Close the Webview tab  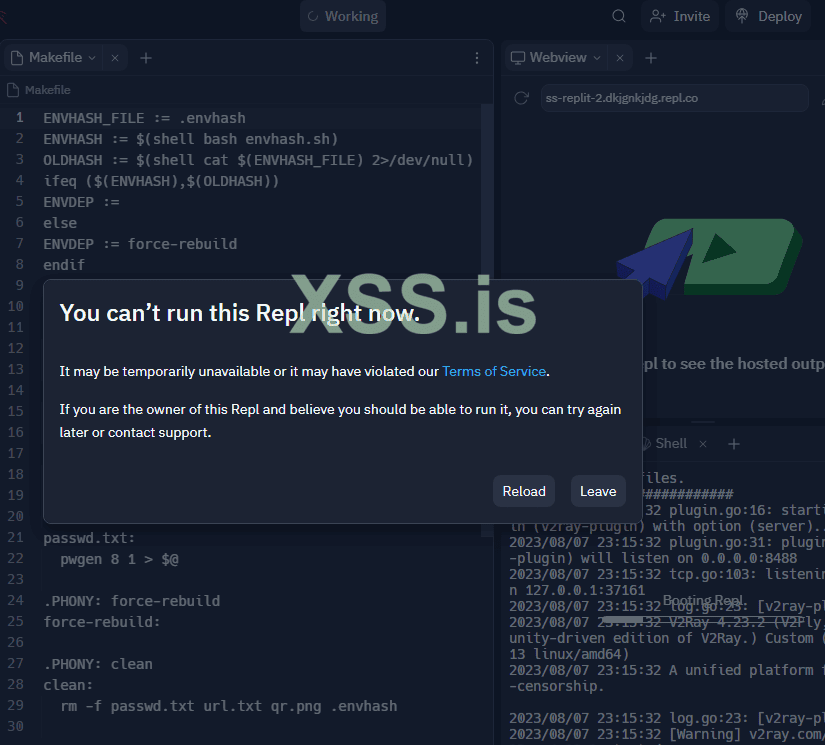[620, 58]
